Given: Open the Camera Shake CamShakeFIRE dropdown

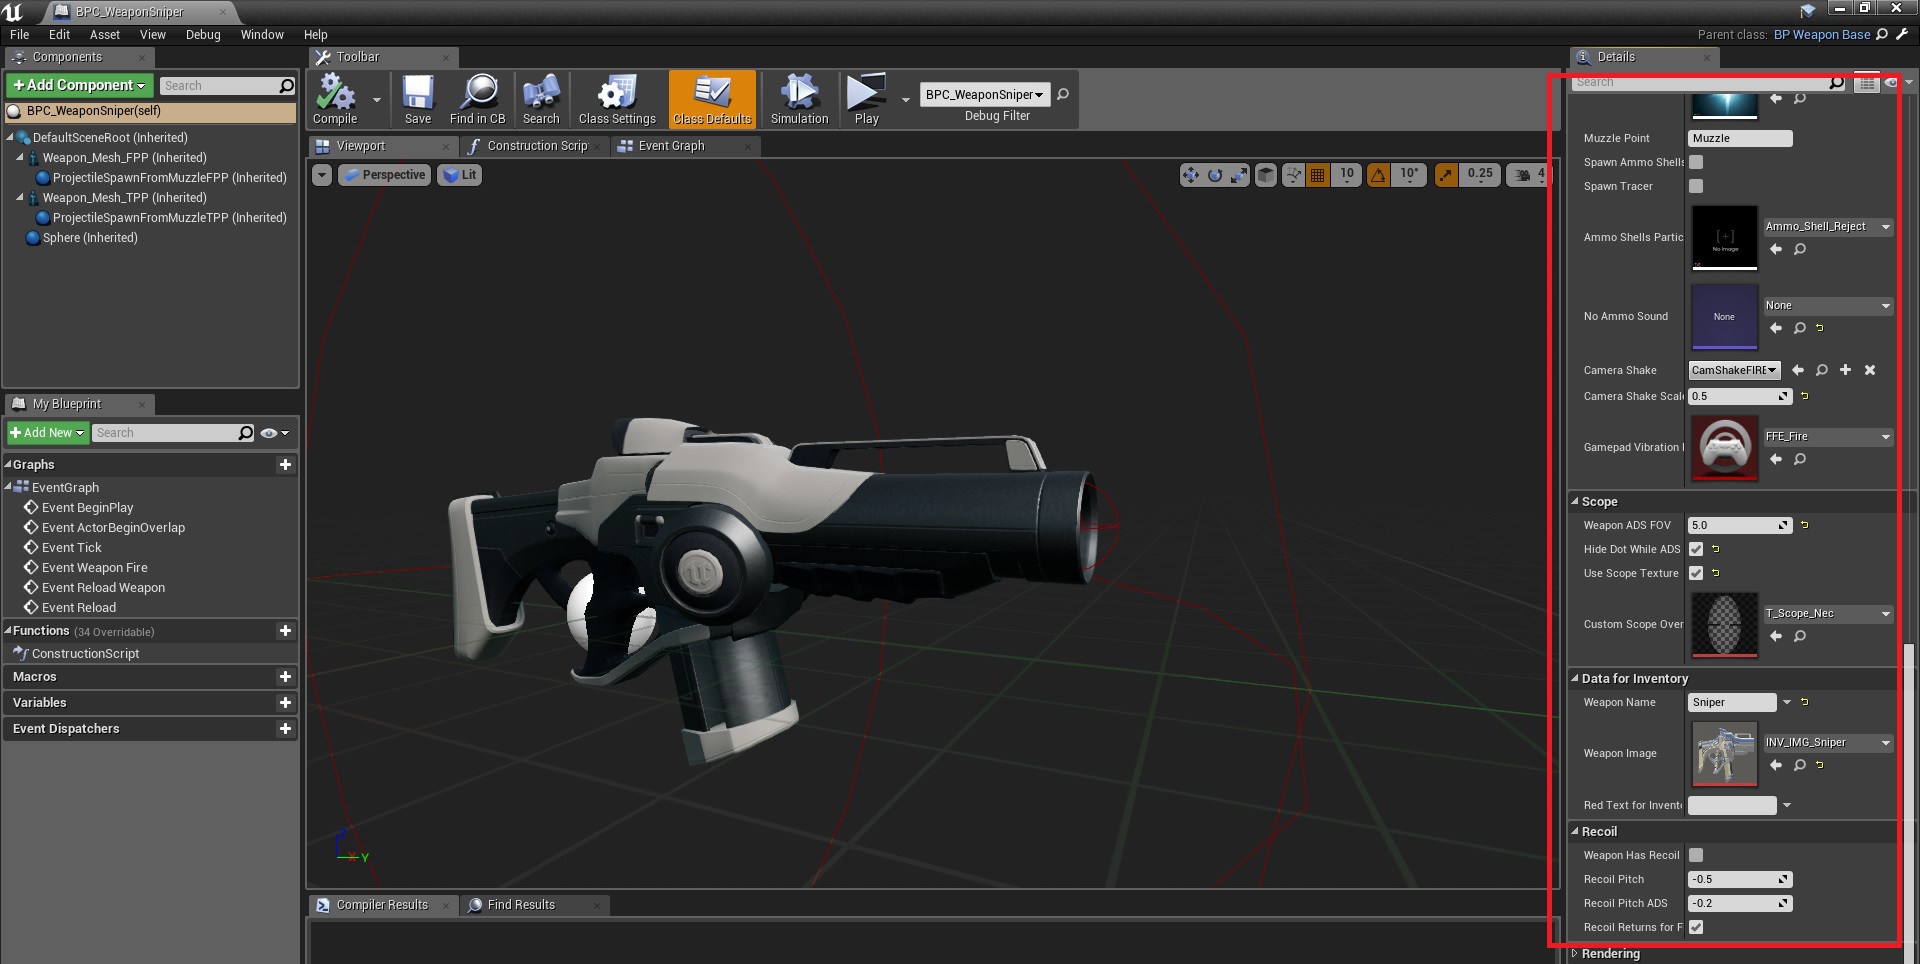Looking at the screenshot, I should (1734, 370).
